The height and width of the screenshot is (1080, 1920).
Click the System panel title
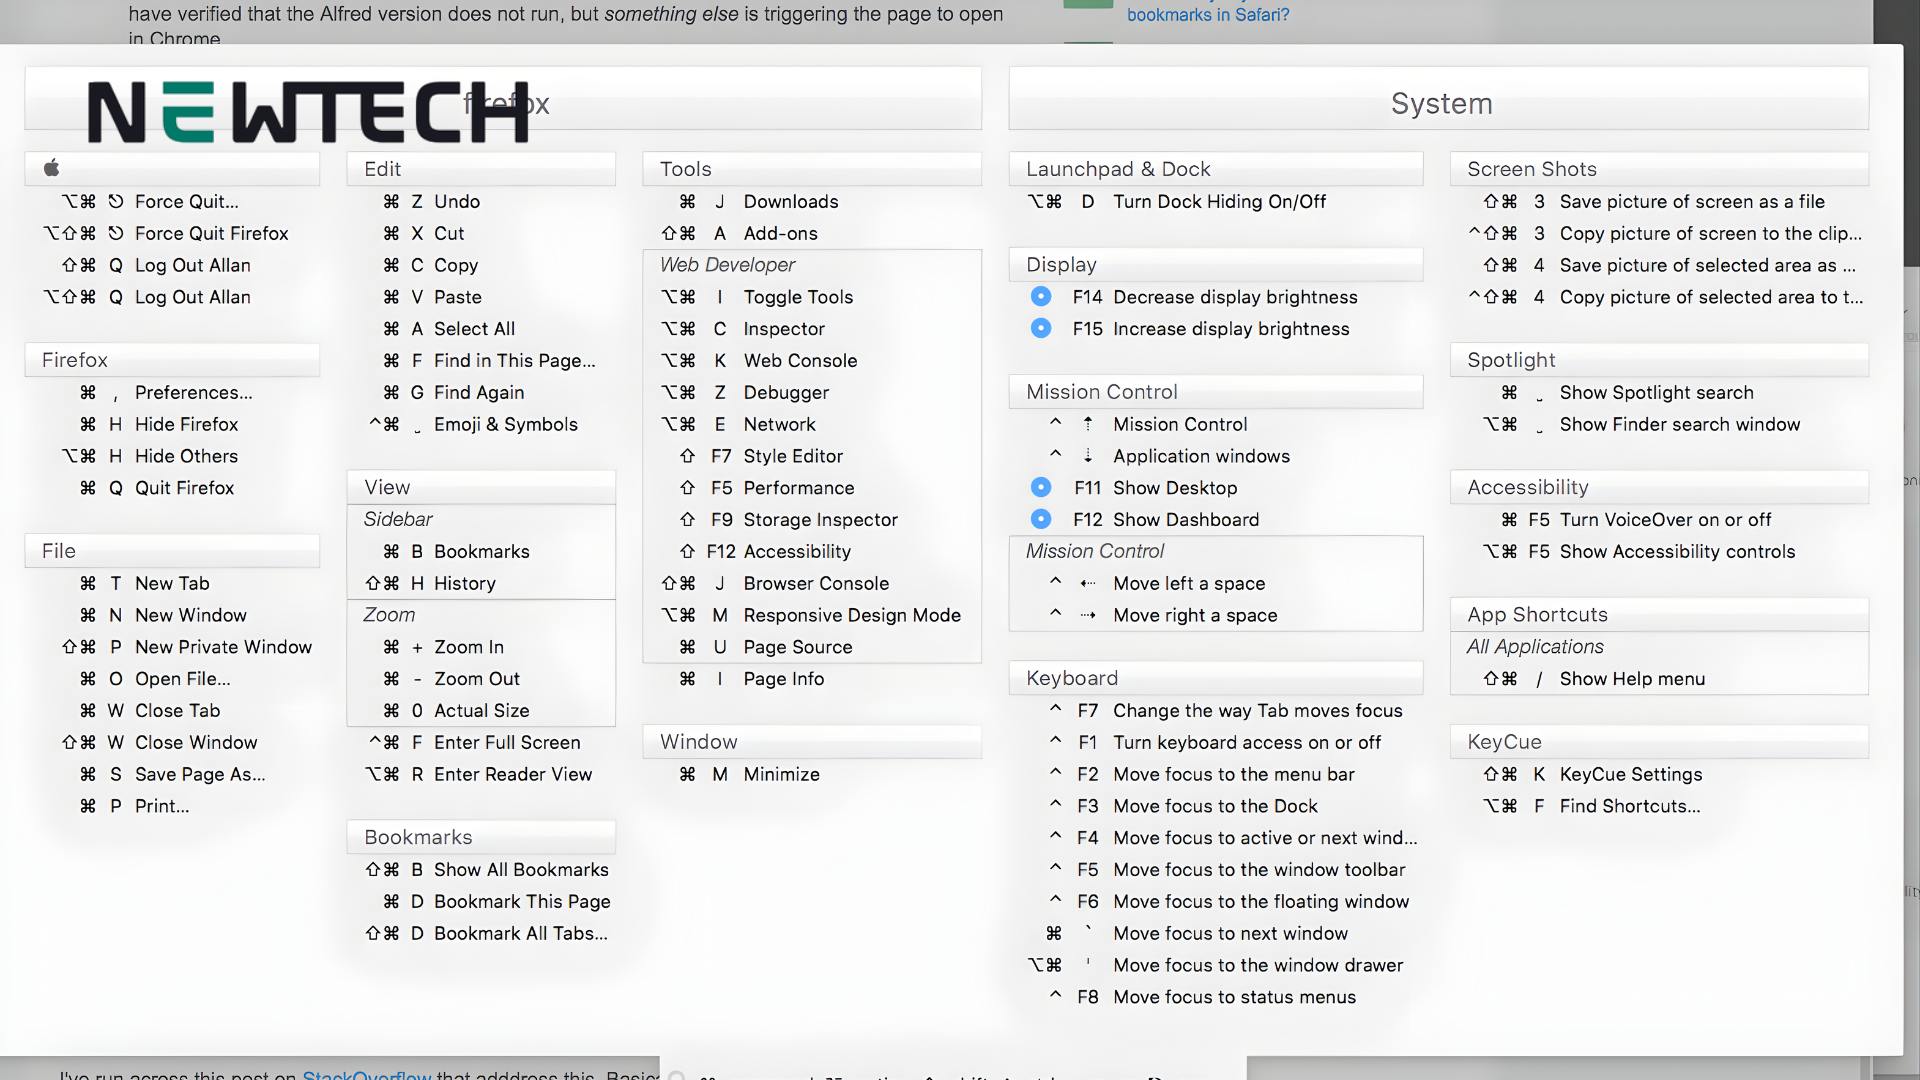pos(1439,103)
